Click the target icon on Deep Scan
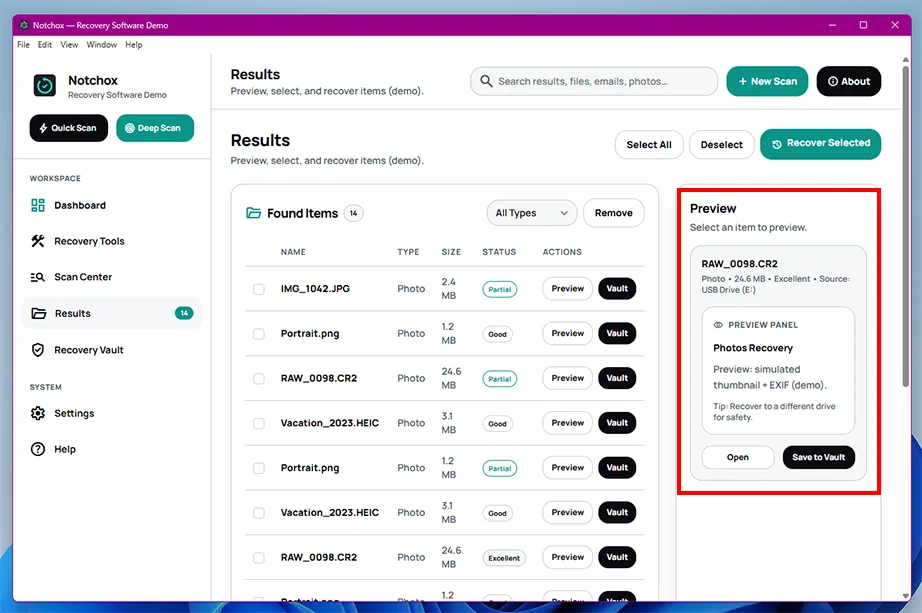The width and height of the screenshot is (922, 613). pos(130,128)
